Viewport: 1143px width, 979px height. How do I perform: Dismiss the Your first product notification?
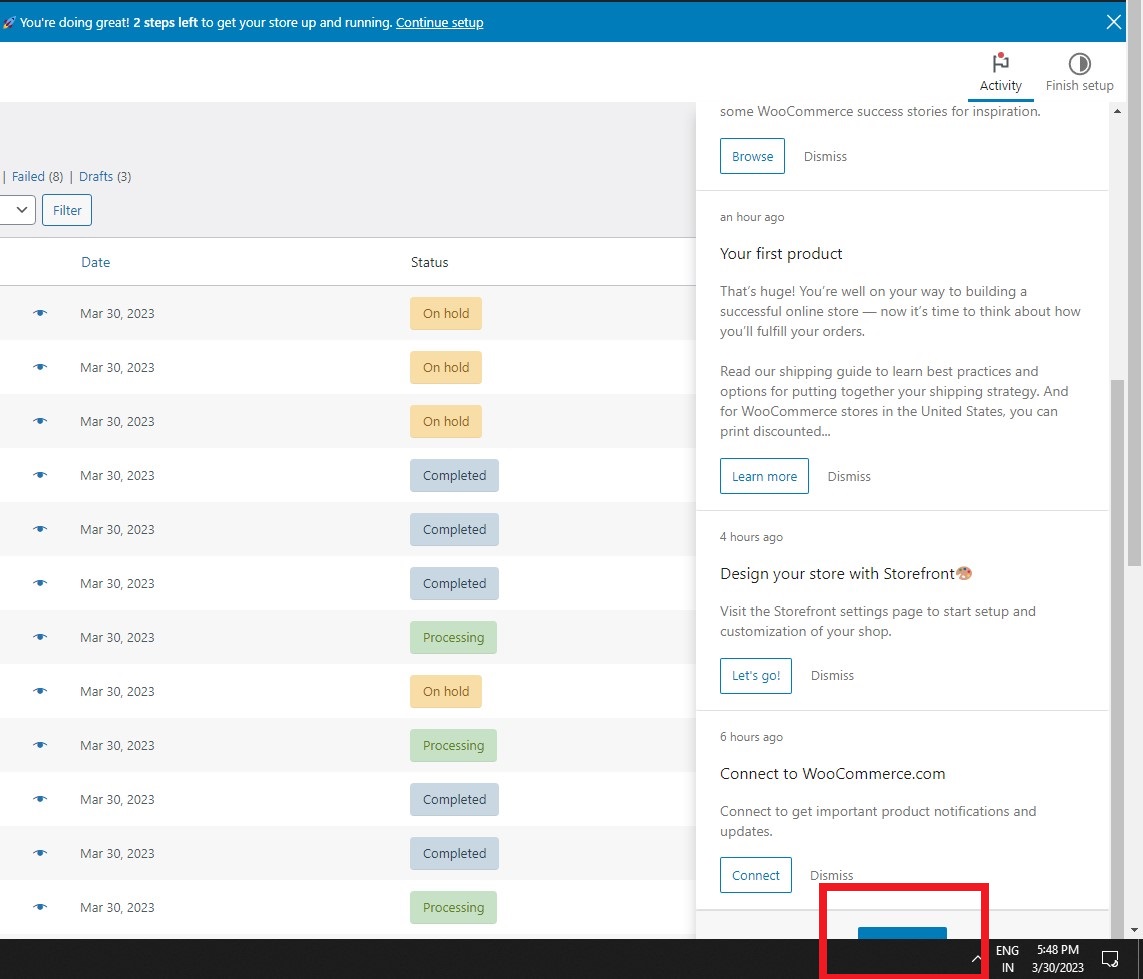click(849, 476)
